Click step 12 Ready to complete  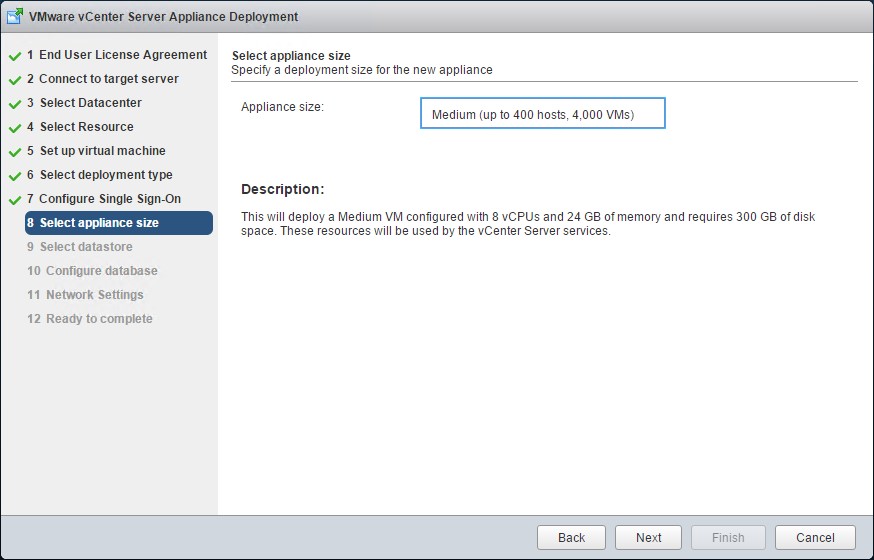point(90,318)
